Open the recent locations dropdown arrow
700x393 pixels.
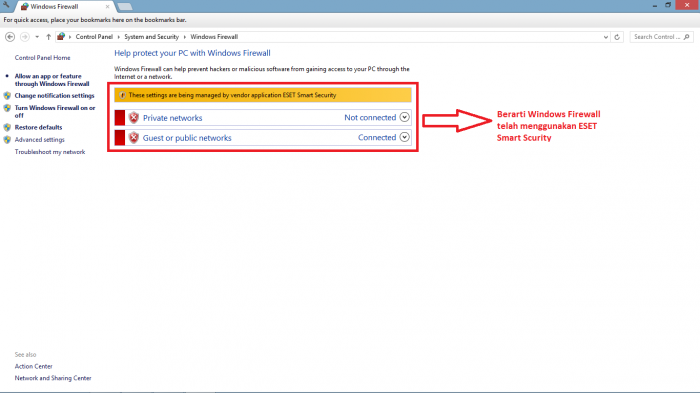point(37,37)
